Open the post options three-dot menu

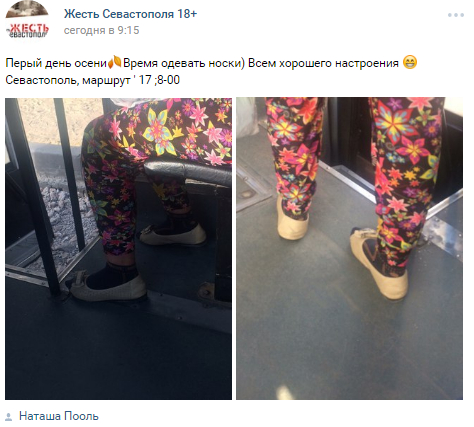pos(455,15)
